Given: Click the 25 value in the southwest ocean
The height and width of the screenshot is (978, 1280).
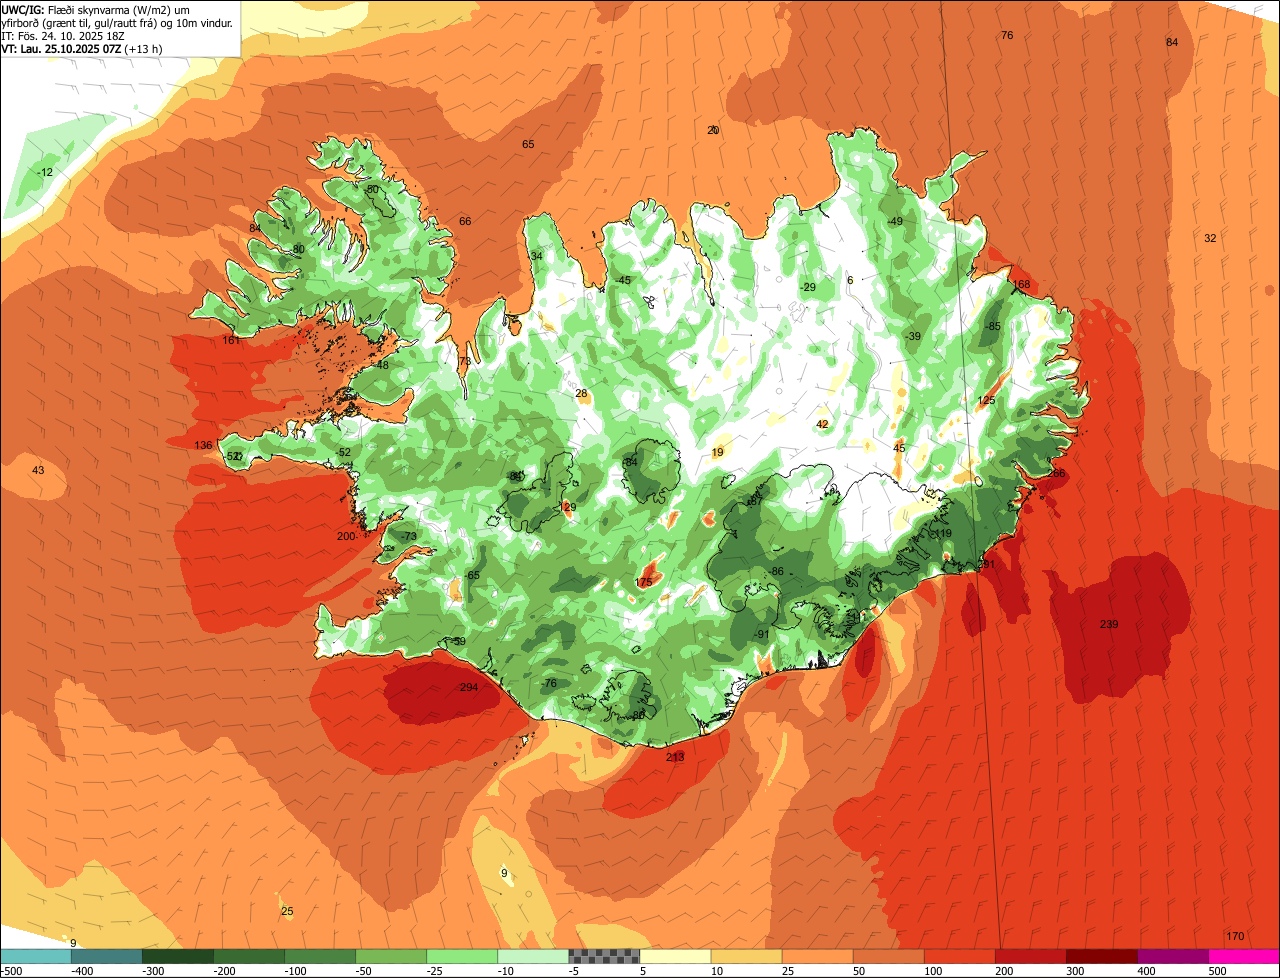Looking at the screenshot, I should pos(287,911).
